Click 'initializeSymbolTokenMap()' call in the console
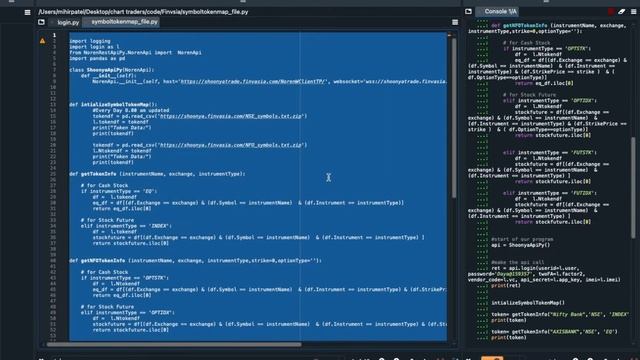Image resolution: width=640 pixels, height=360 pixels. pos(528,303)
